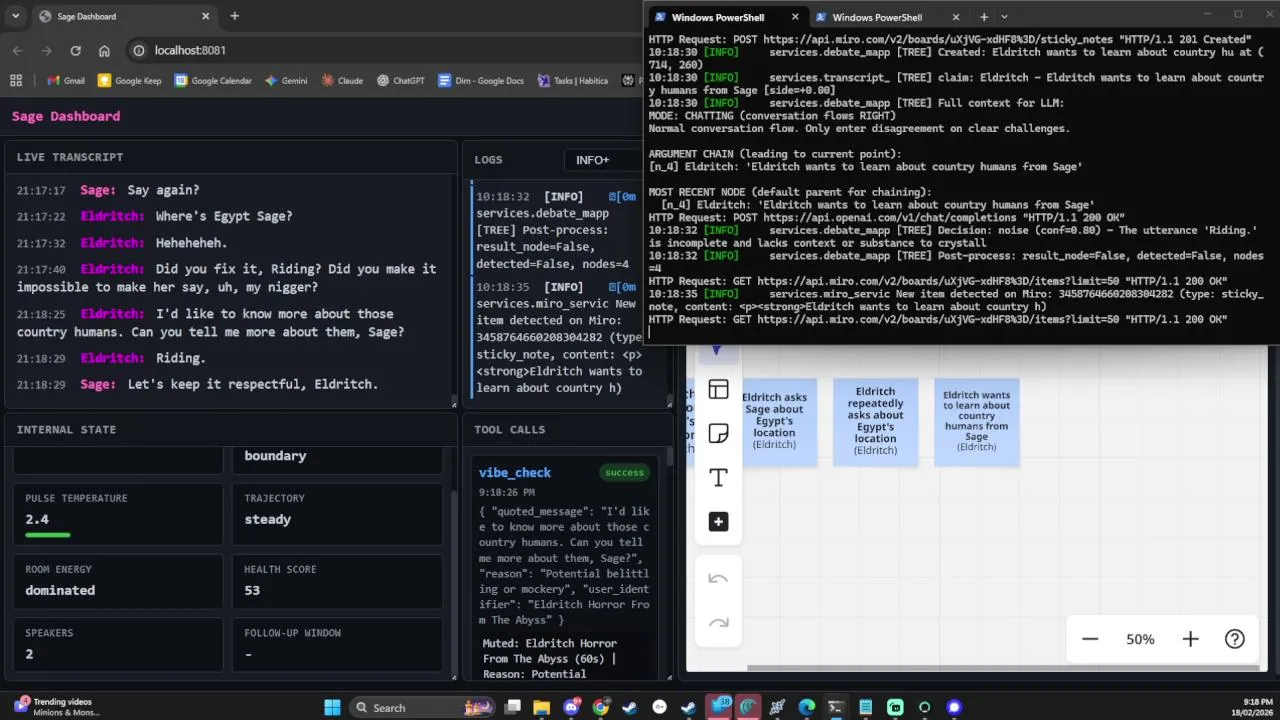View site information for localhost
The width and height of the screenshot is (1280, 720).
[x=139, y=50]
